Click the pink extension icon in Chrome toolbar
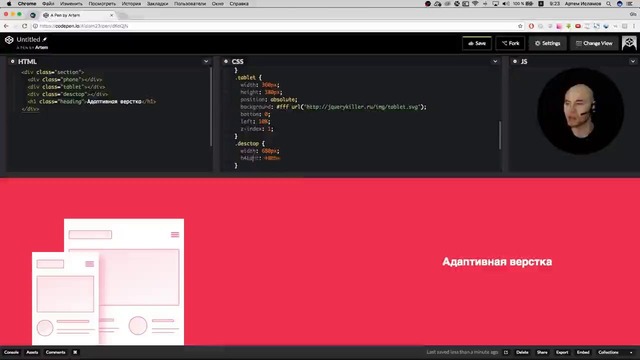The image size is (640, 360). [559, 26]
